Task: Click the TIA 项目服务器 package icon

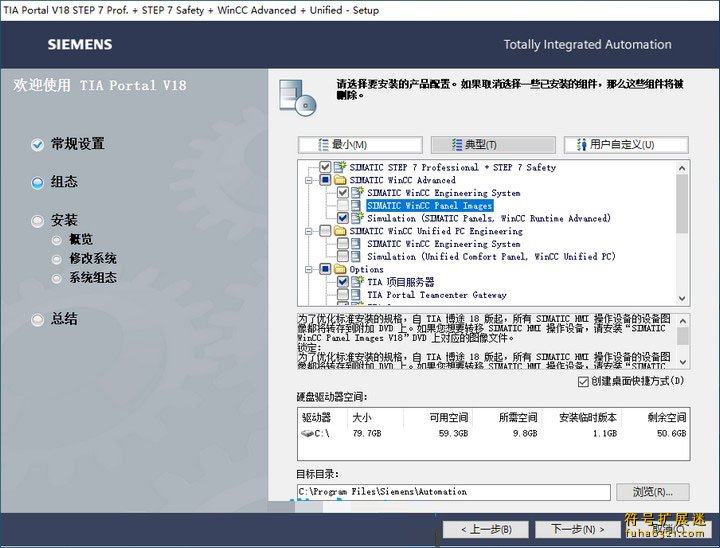Action: tap(357, 282)
